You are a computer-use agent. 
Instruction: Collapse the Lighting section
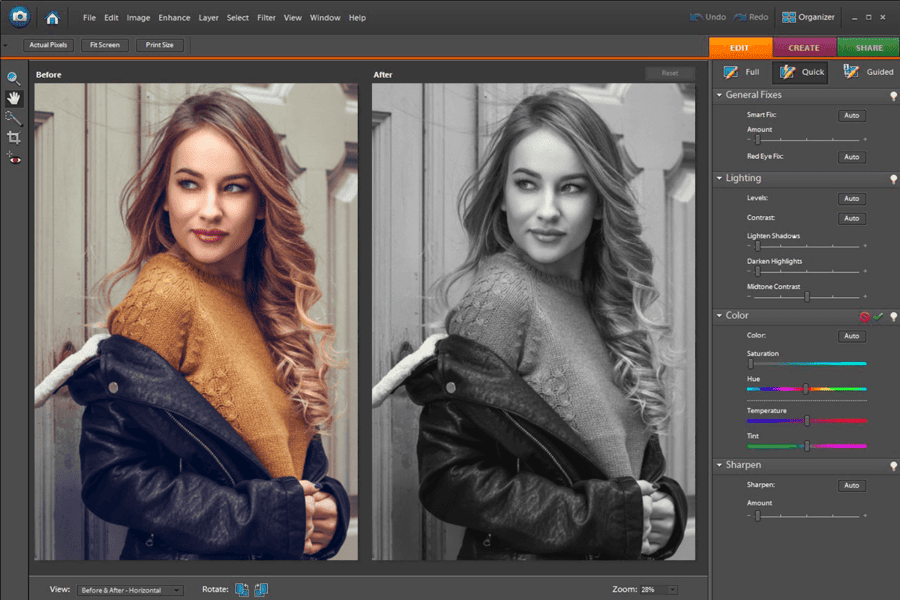718,178
